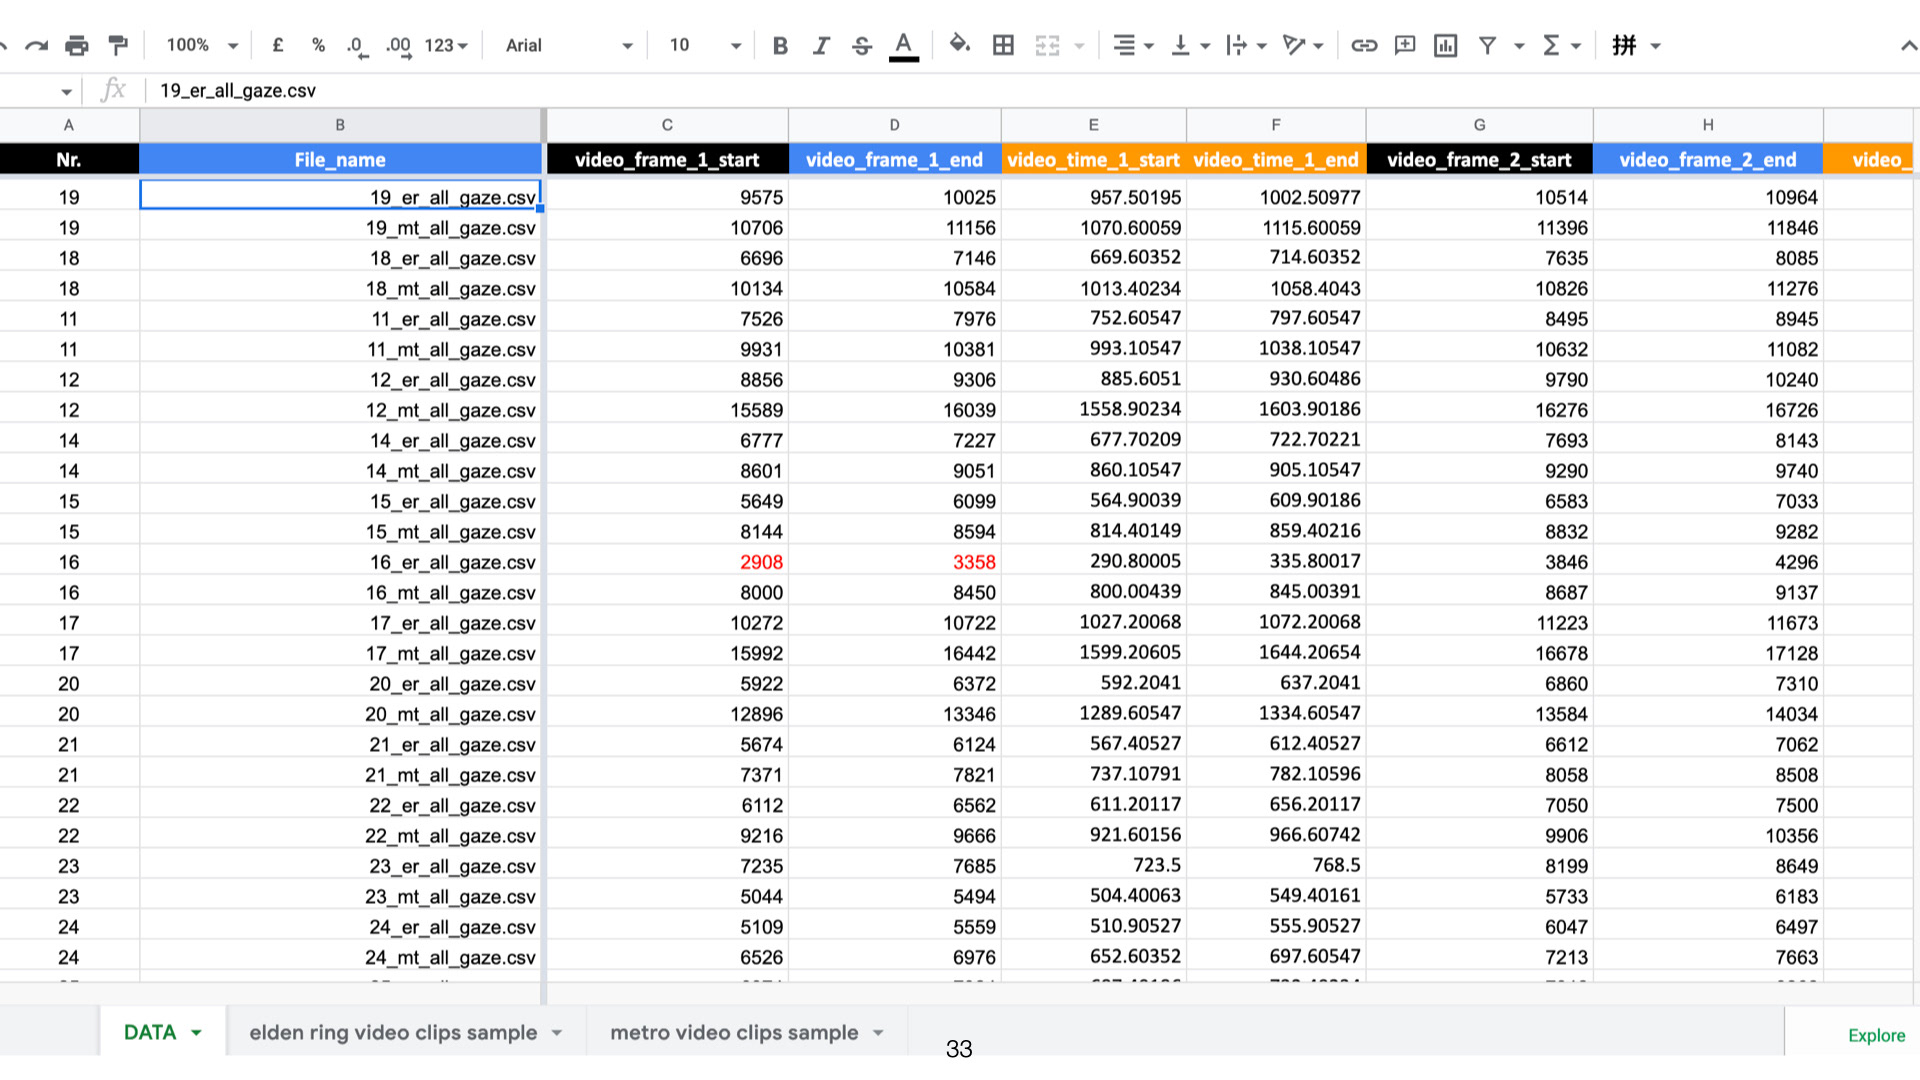
Task: Open the metro video clips sample tab
Action: [x=734, y=1032]
